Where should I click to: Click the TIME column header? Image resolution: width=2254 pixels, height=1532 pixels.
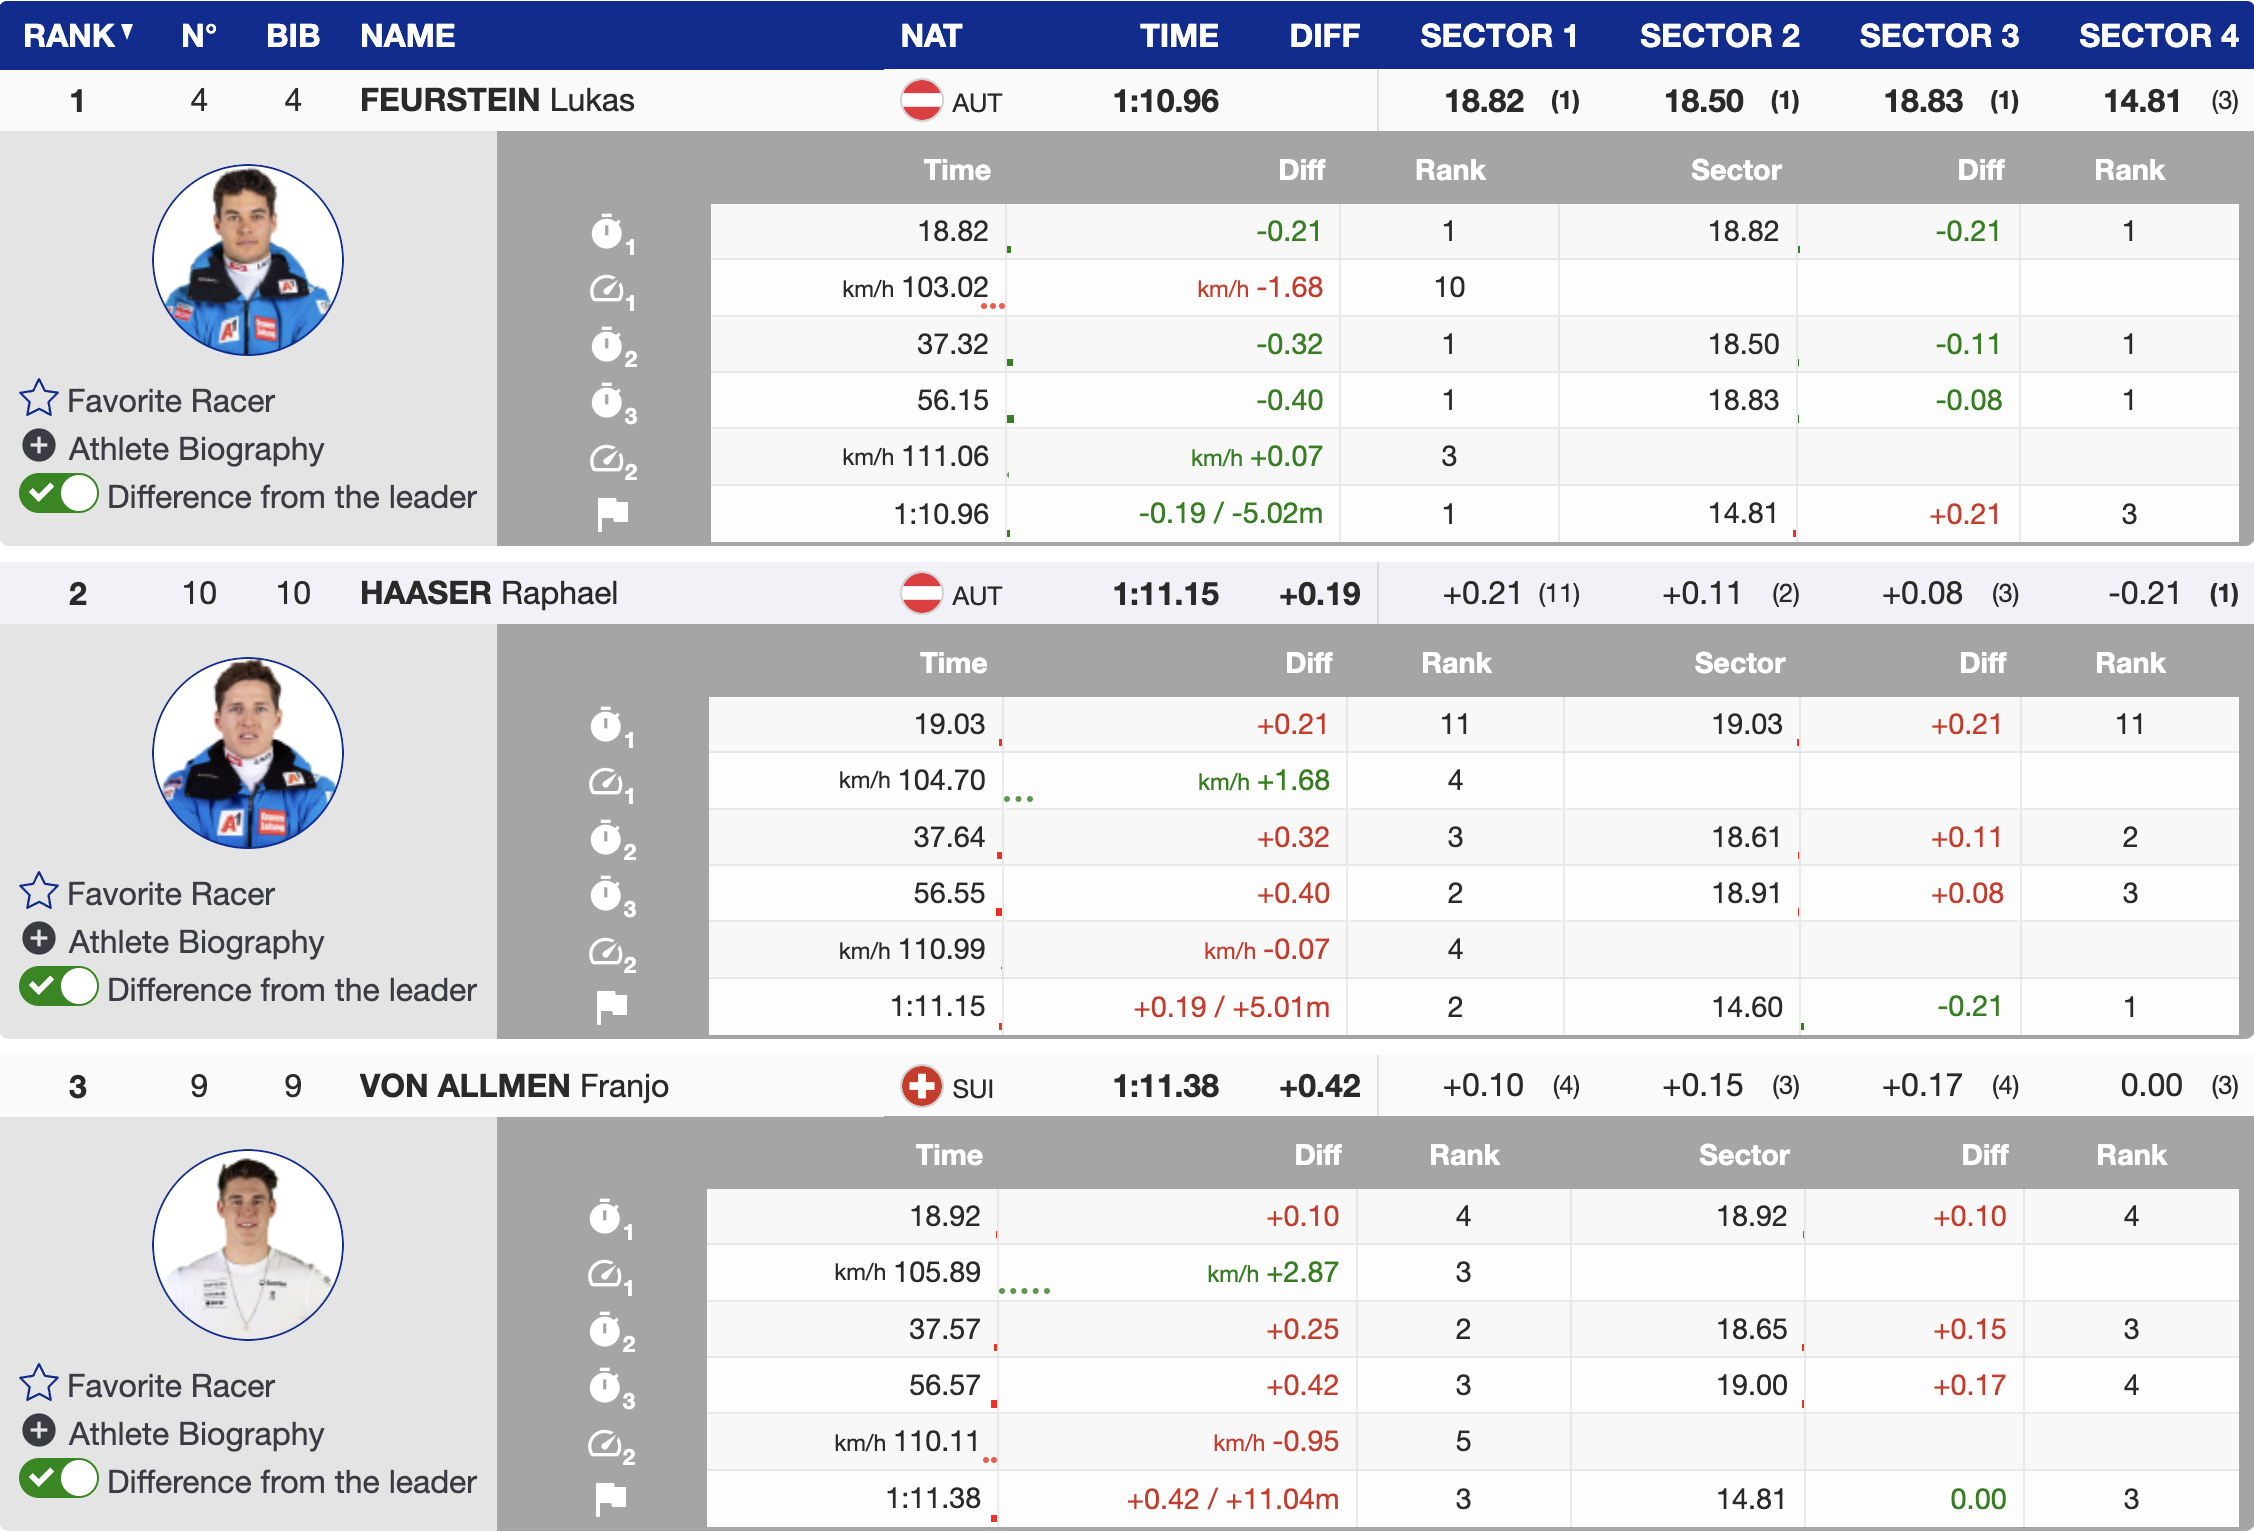(x=1178, y=36)
